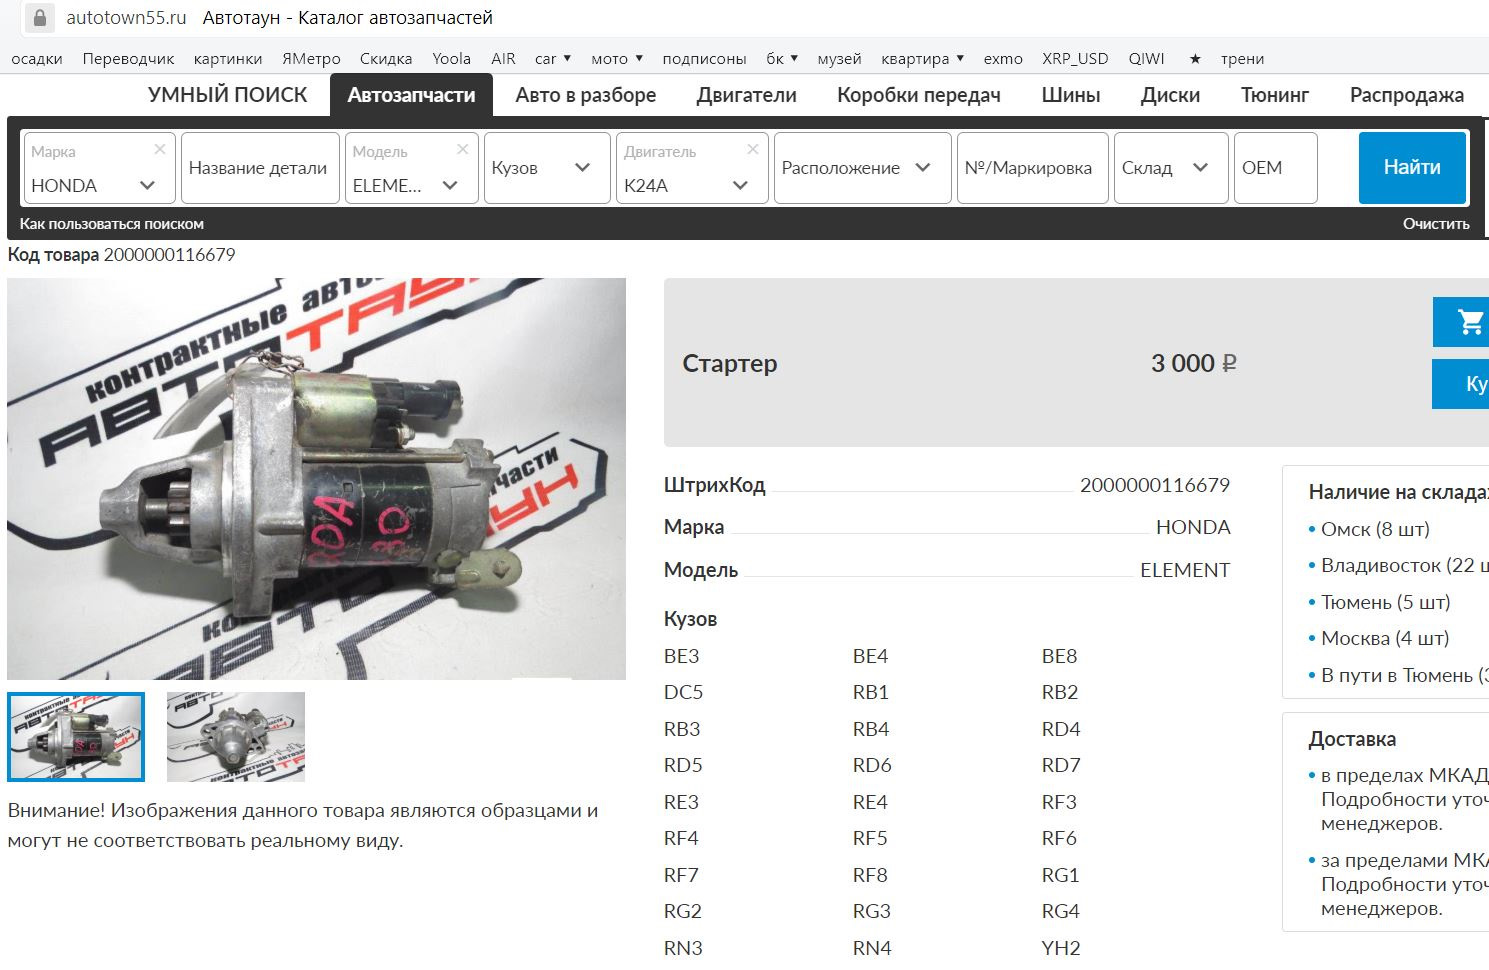Open the Переводчик bookmark
Image resolution: width=1489 pixels, height=970 pixels.
[128, 59]
